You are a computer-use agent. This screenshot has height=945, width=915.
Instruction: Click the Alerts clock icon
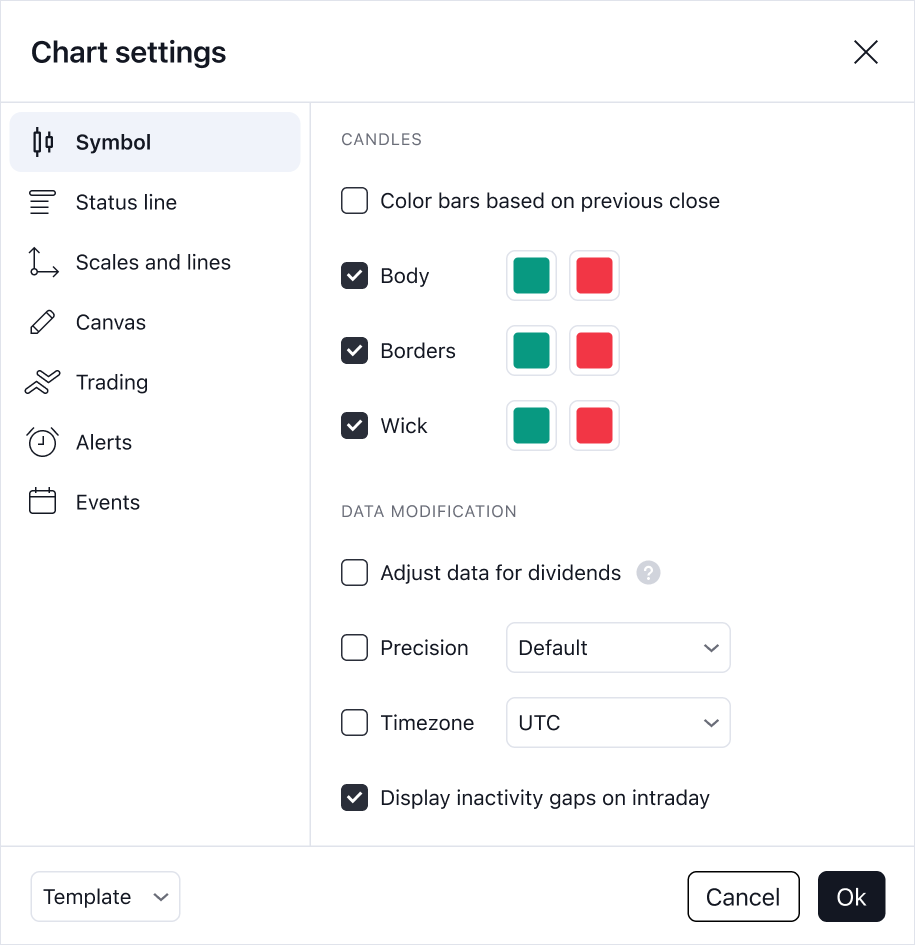pos(42,442)
